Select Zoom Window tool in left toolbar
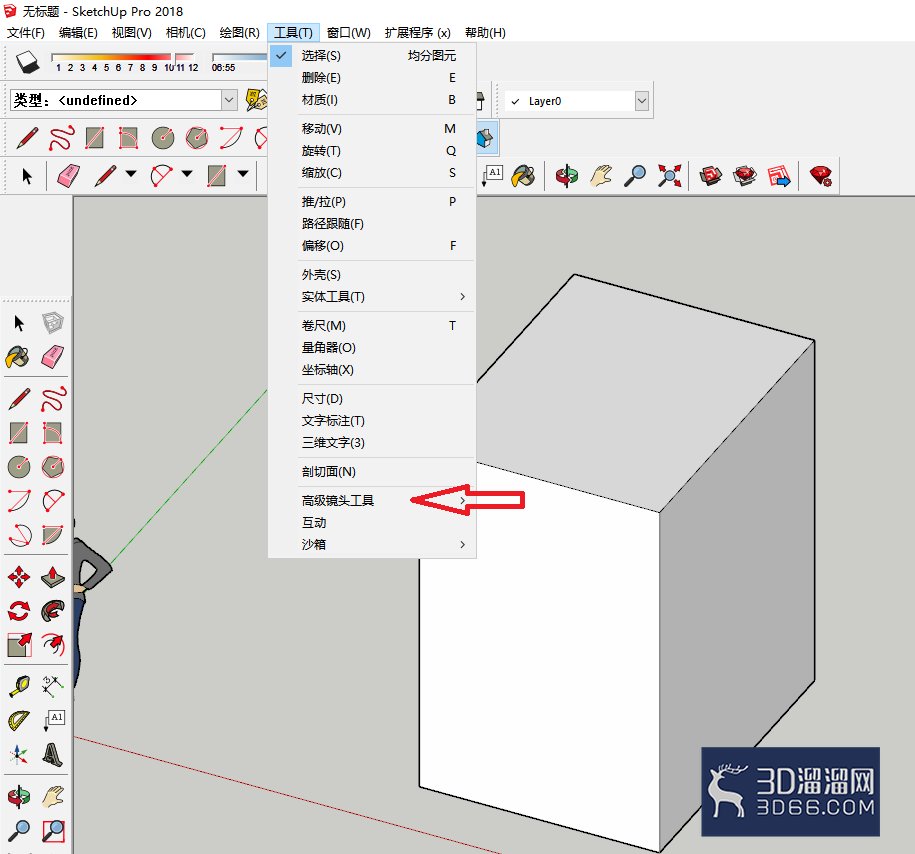The height and width of the screenshot is (854, 915). pos(53,831)
